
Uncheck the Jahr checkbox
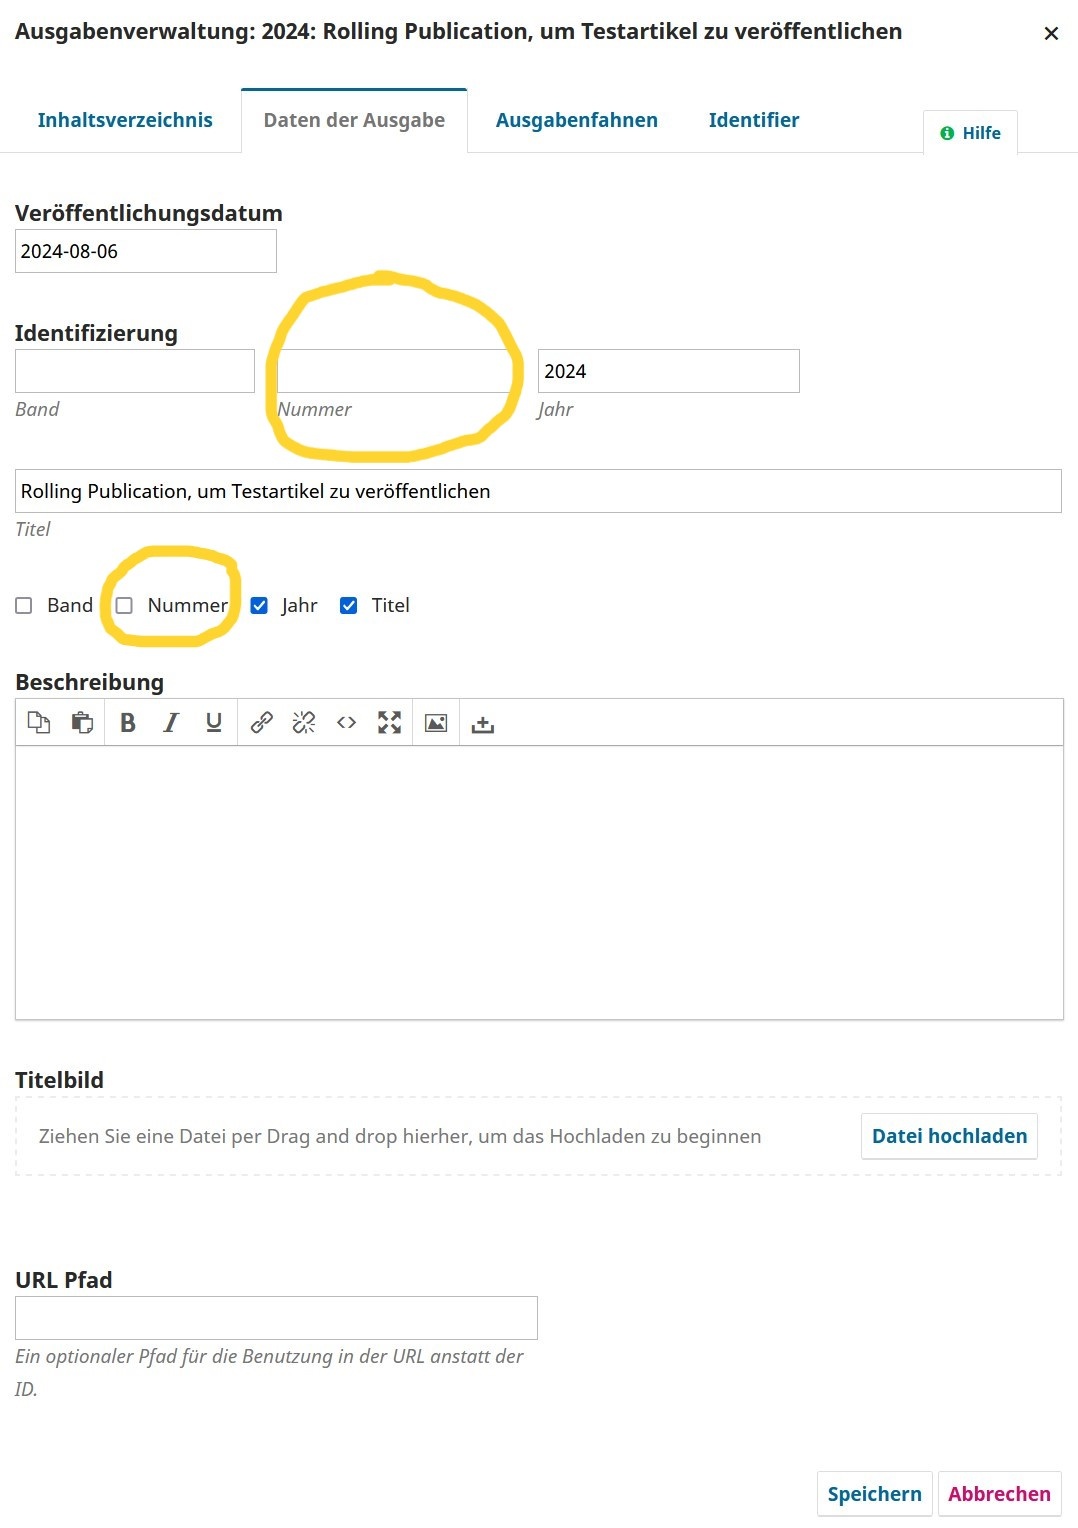[259, 606]
